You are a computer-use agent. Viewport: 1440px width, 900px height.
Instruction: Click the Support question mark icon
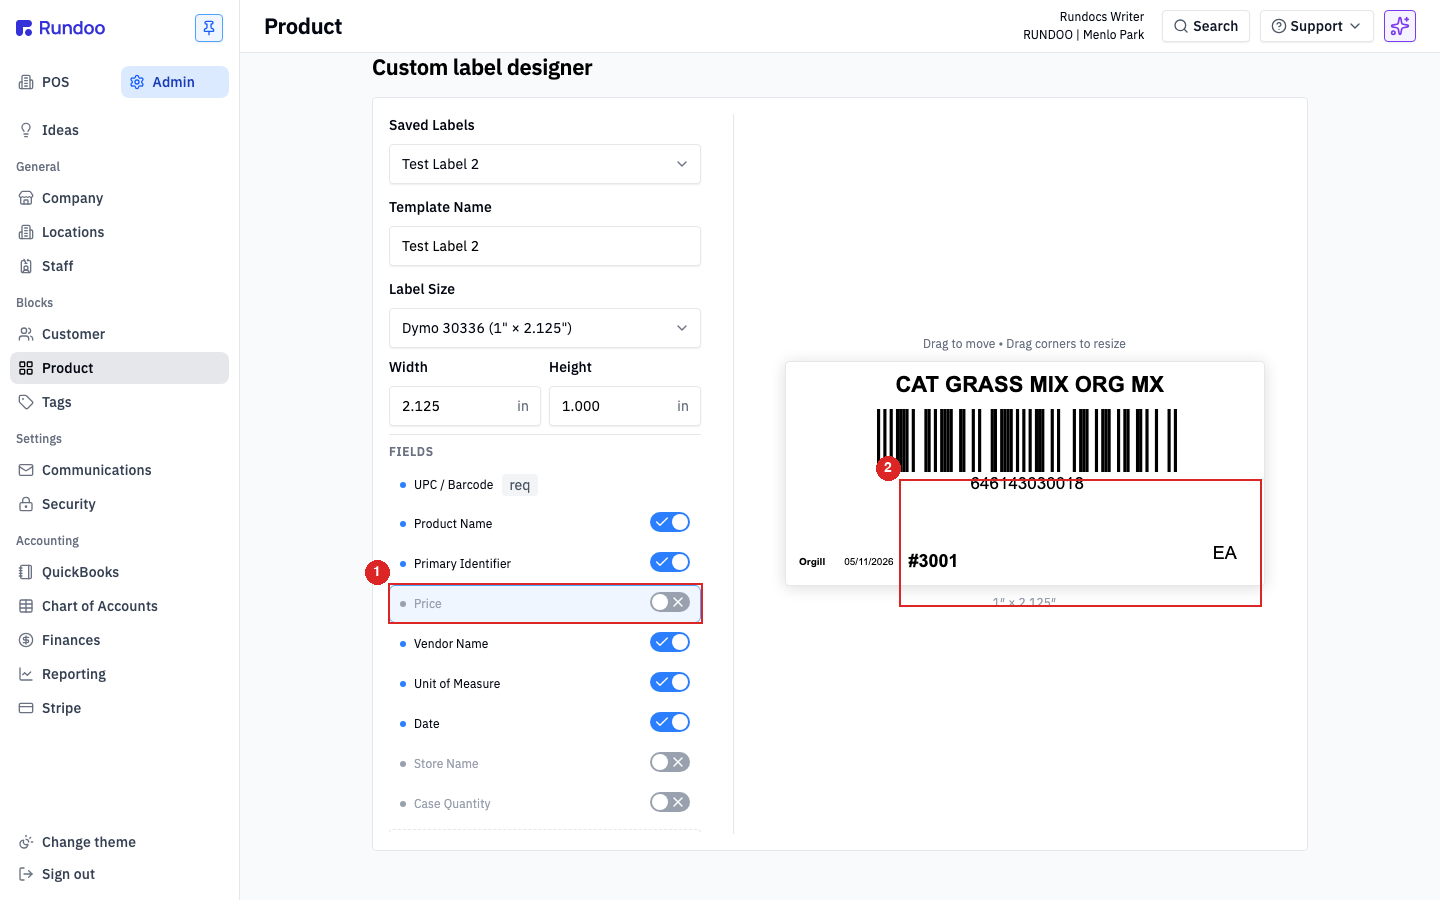[x=1278, y=26]
